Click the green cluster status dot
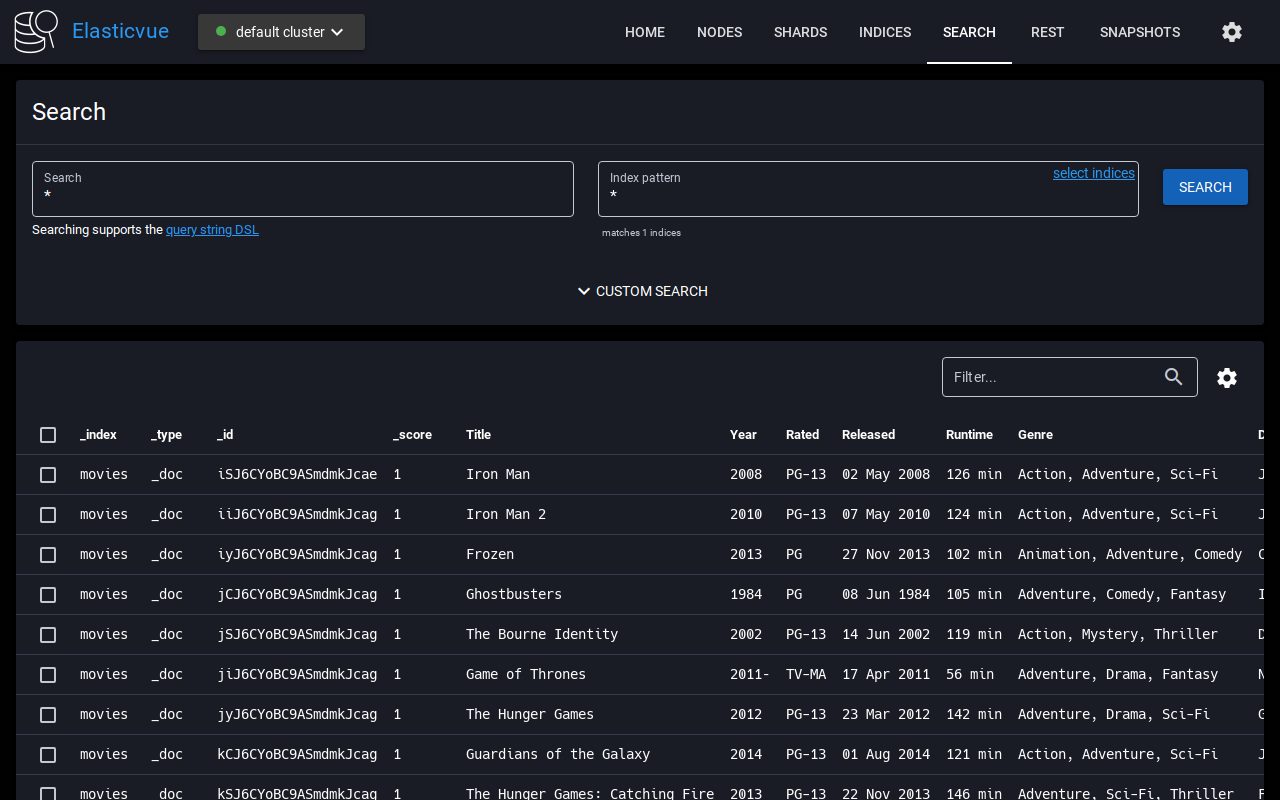The height and width of the screenshot is (800, 1280). (x=221, y=32)
